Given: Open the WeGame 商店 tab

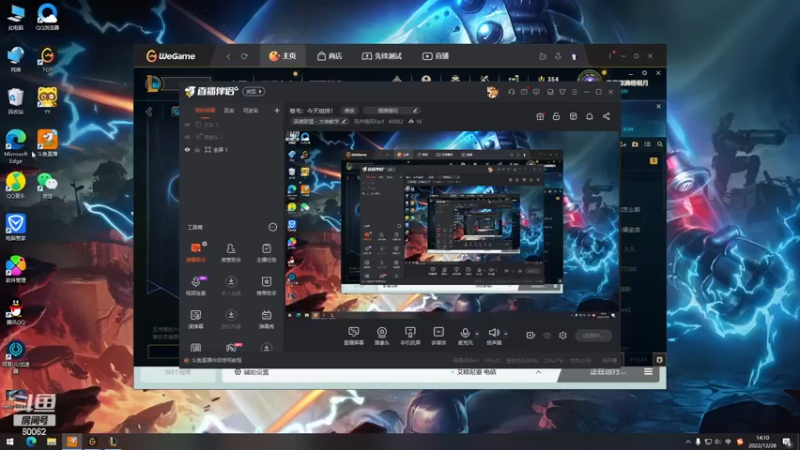Looking at the screenshot, I should click(330, 56).
